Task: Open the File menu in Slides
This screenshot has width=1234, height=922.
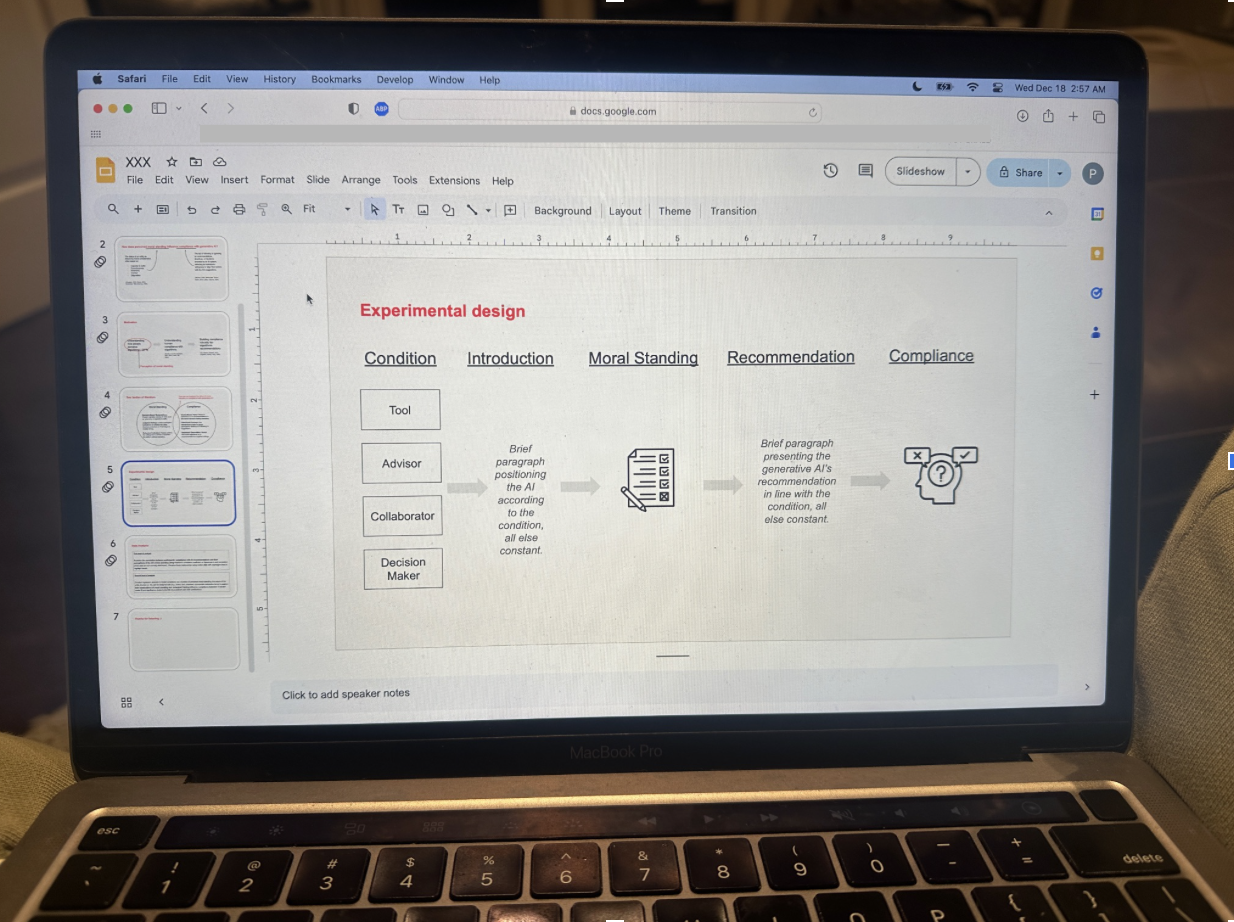Action: tap(135, 180)
